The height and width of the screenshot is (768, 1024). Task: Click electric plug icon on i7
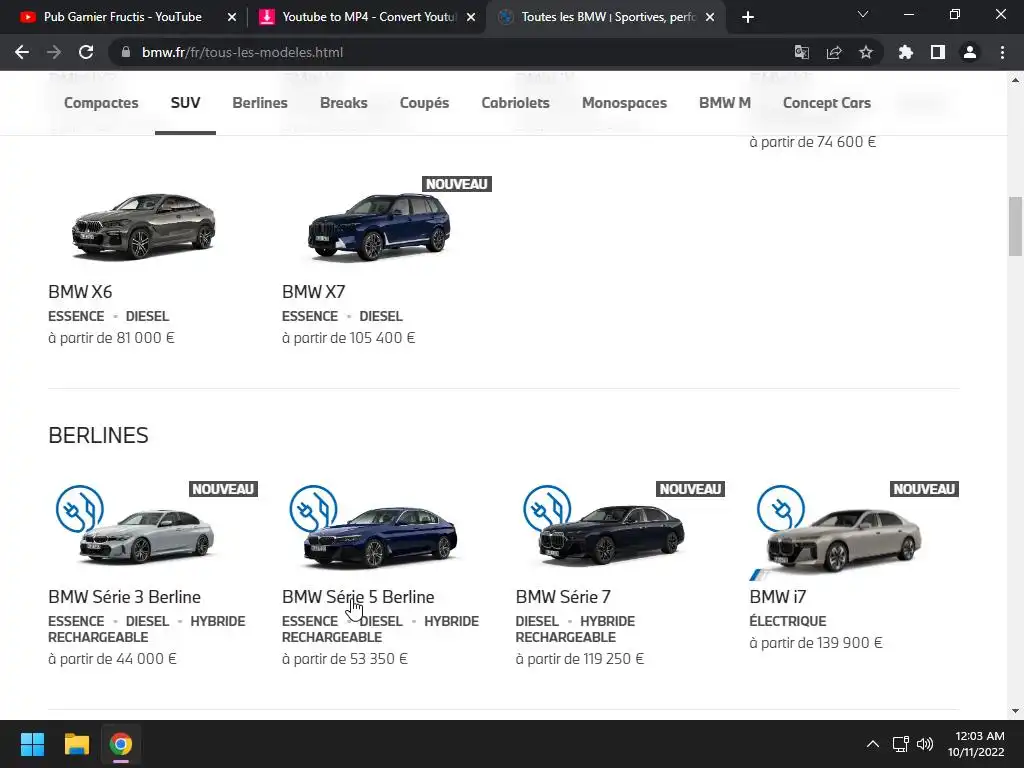pyautogui.click(x=781, y=509)
